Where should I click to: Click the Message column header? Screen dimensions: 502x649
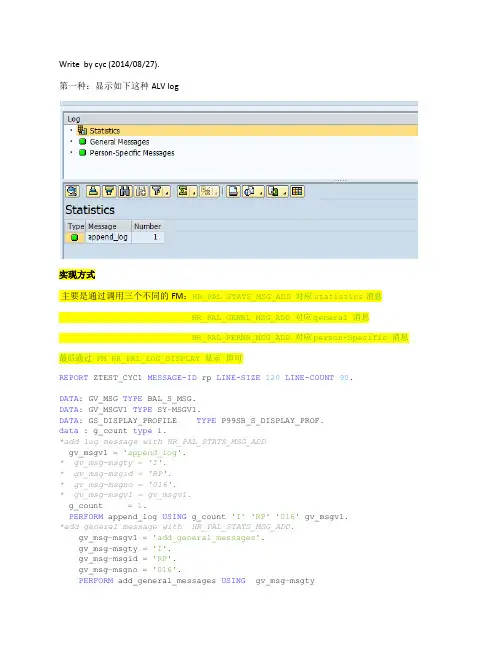point(108,226)
